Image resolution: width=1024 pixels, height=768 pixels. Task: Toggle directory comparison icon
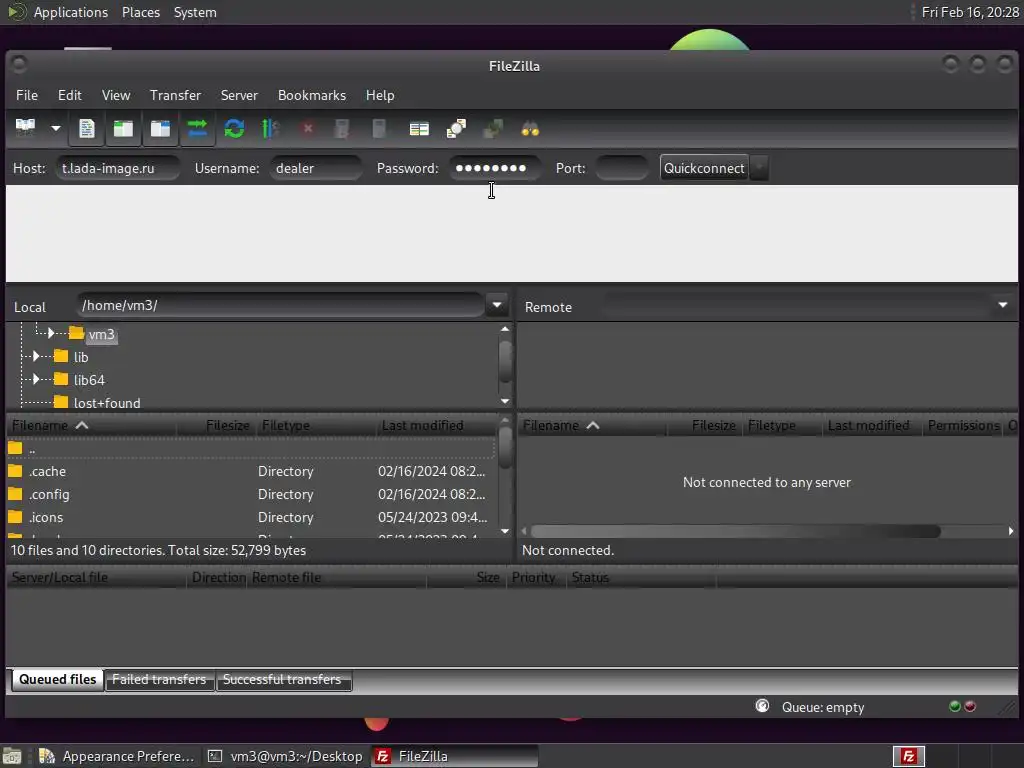pos(456,129)
